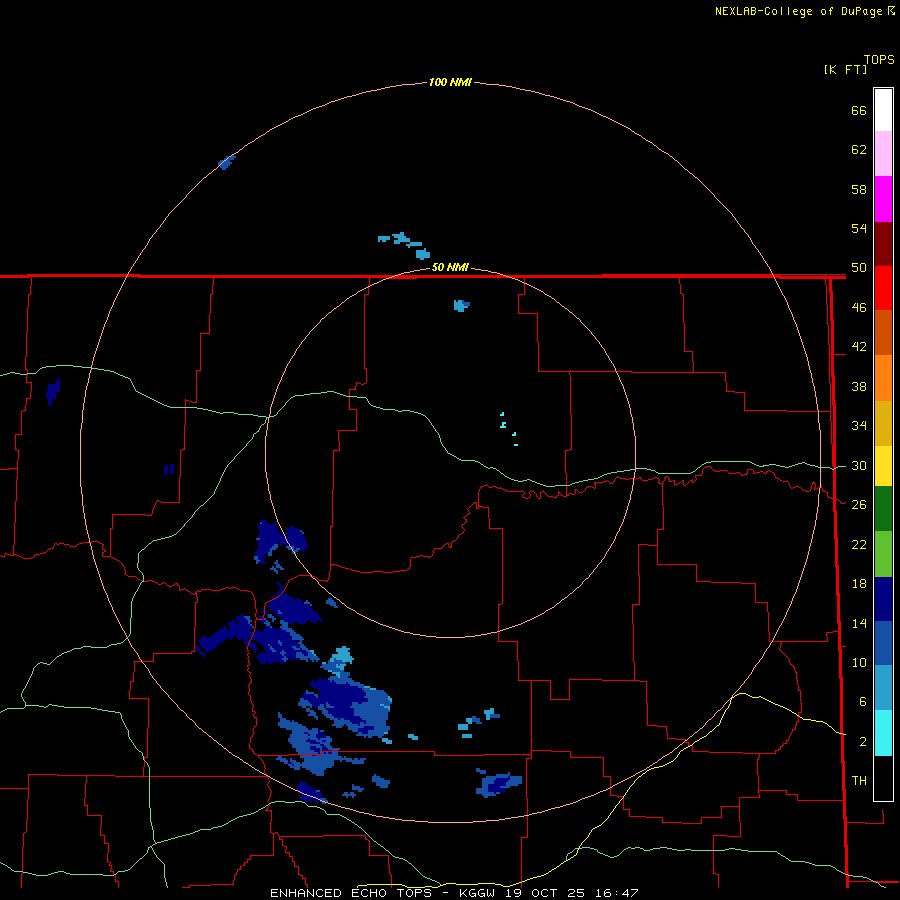Screen dimensions: 900x900
Task: Click the yellow 34 kft legend swatch
Action: pos(883,466)
